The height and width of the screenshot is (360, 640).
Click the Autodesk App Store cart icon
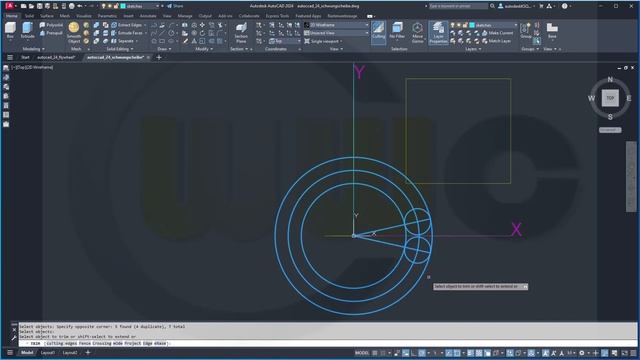click(541, 6)
